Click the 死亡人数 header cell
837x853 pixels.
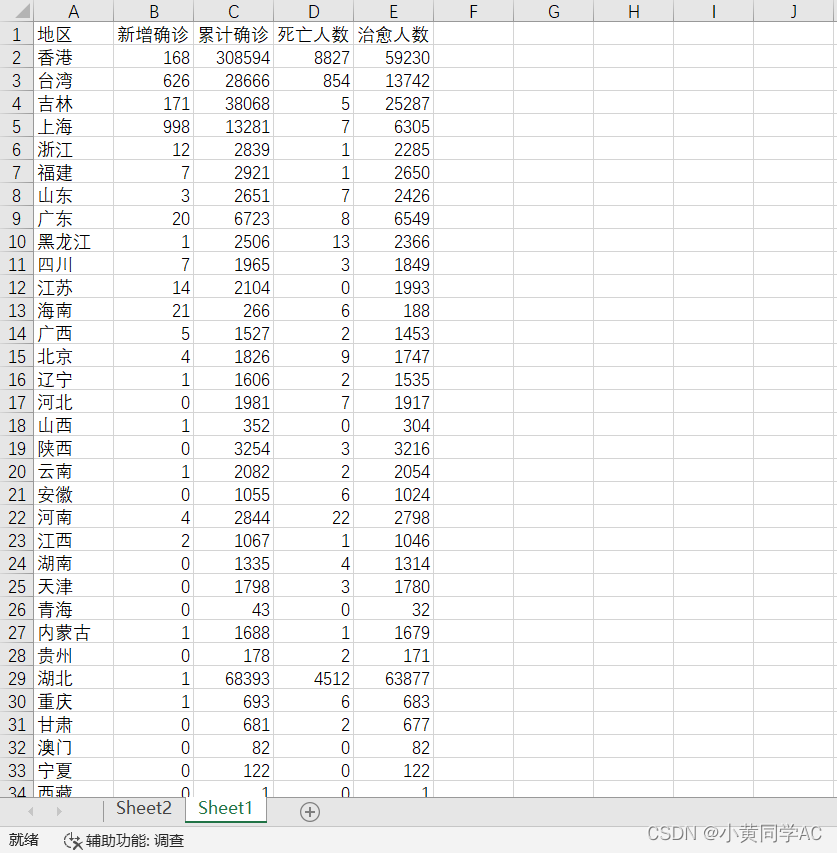pos(313,34)
